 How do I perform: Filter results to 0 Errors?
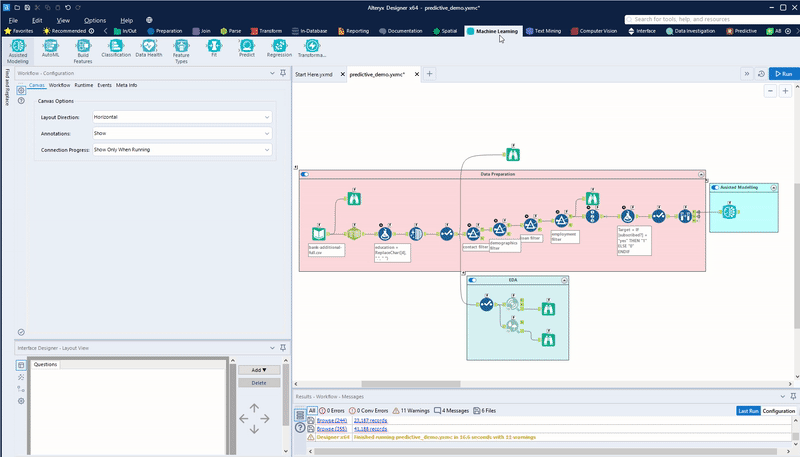click(332, 411)
